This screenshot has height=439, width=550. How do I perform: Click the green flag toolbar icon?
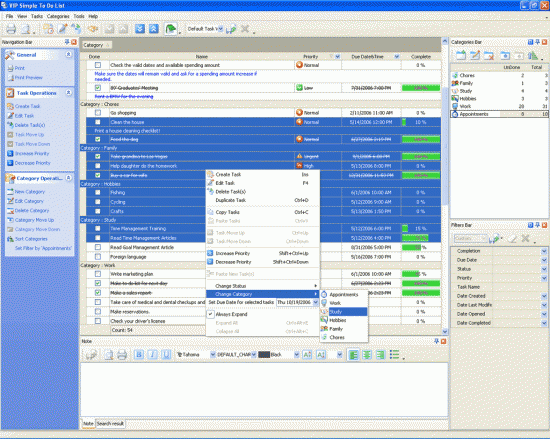click(170, 29)
